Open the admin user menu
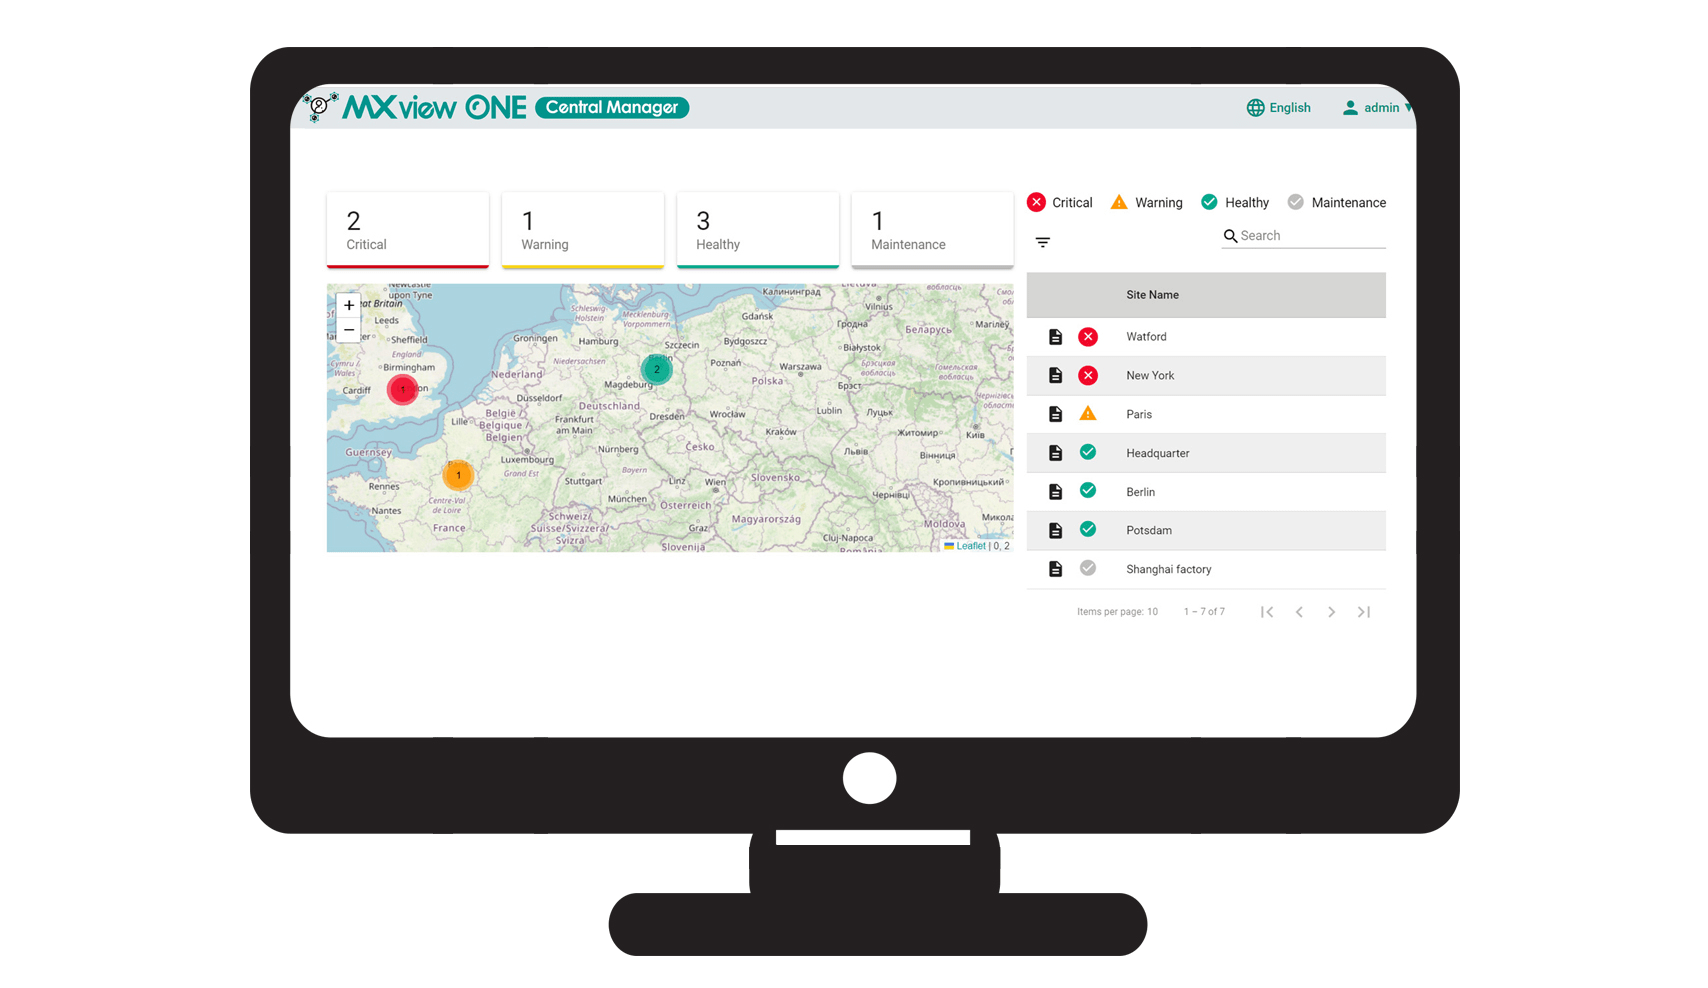Image resolution: width=1708 pixels, height=988 pixels. tap(1377, 108)
